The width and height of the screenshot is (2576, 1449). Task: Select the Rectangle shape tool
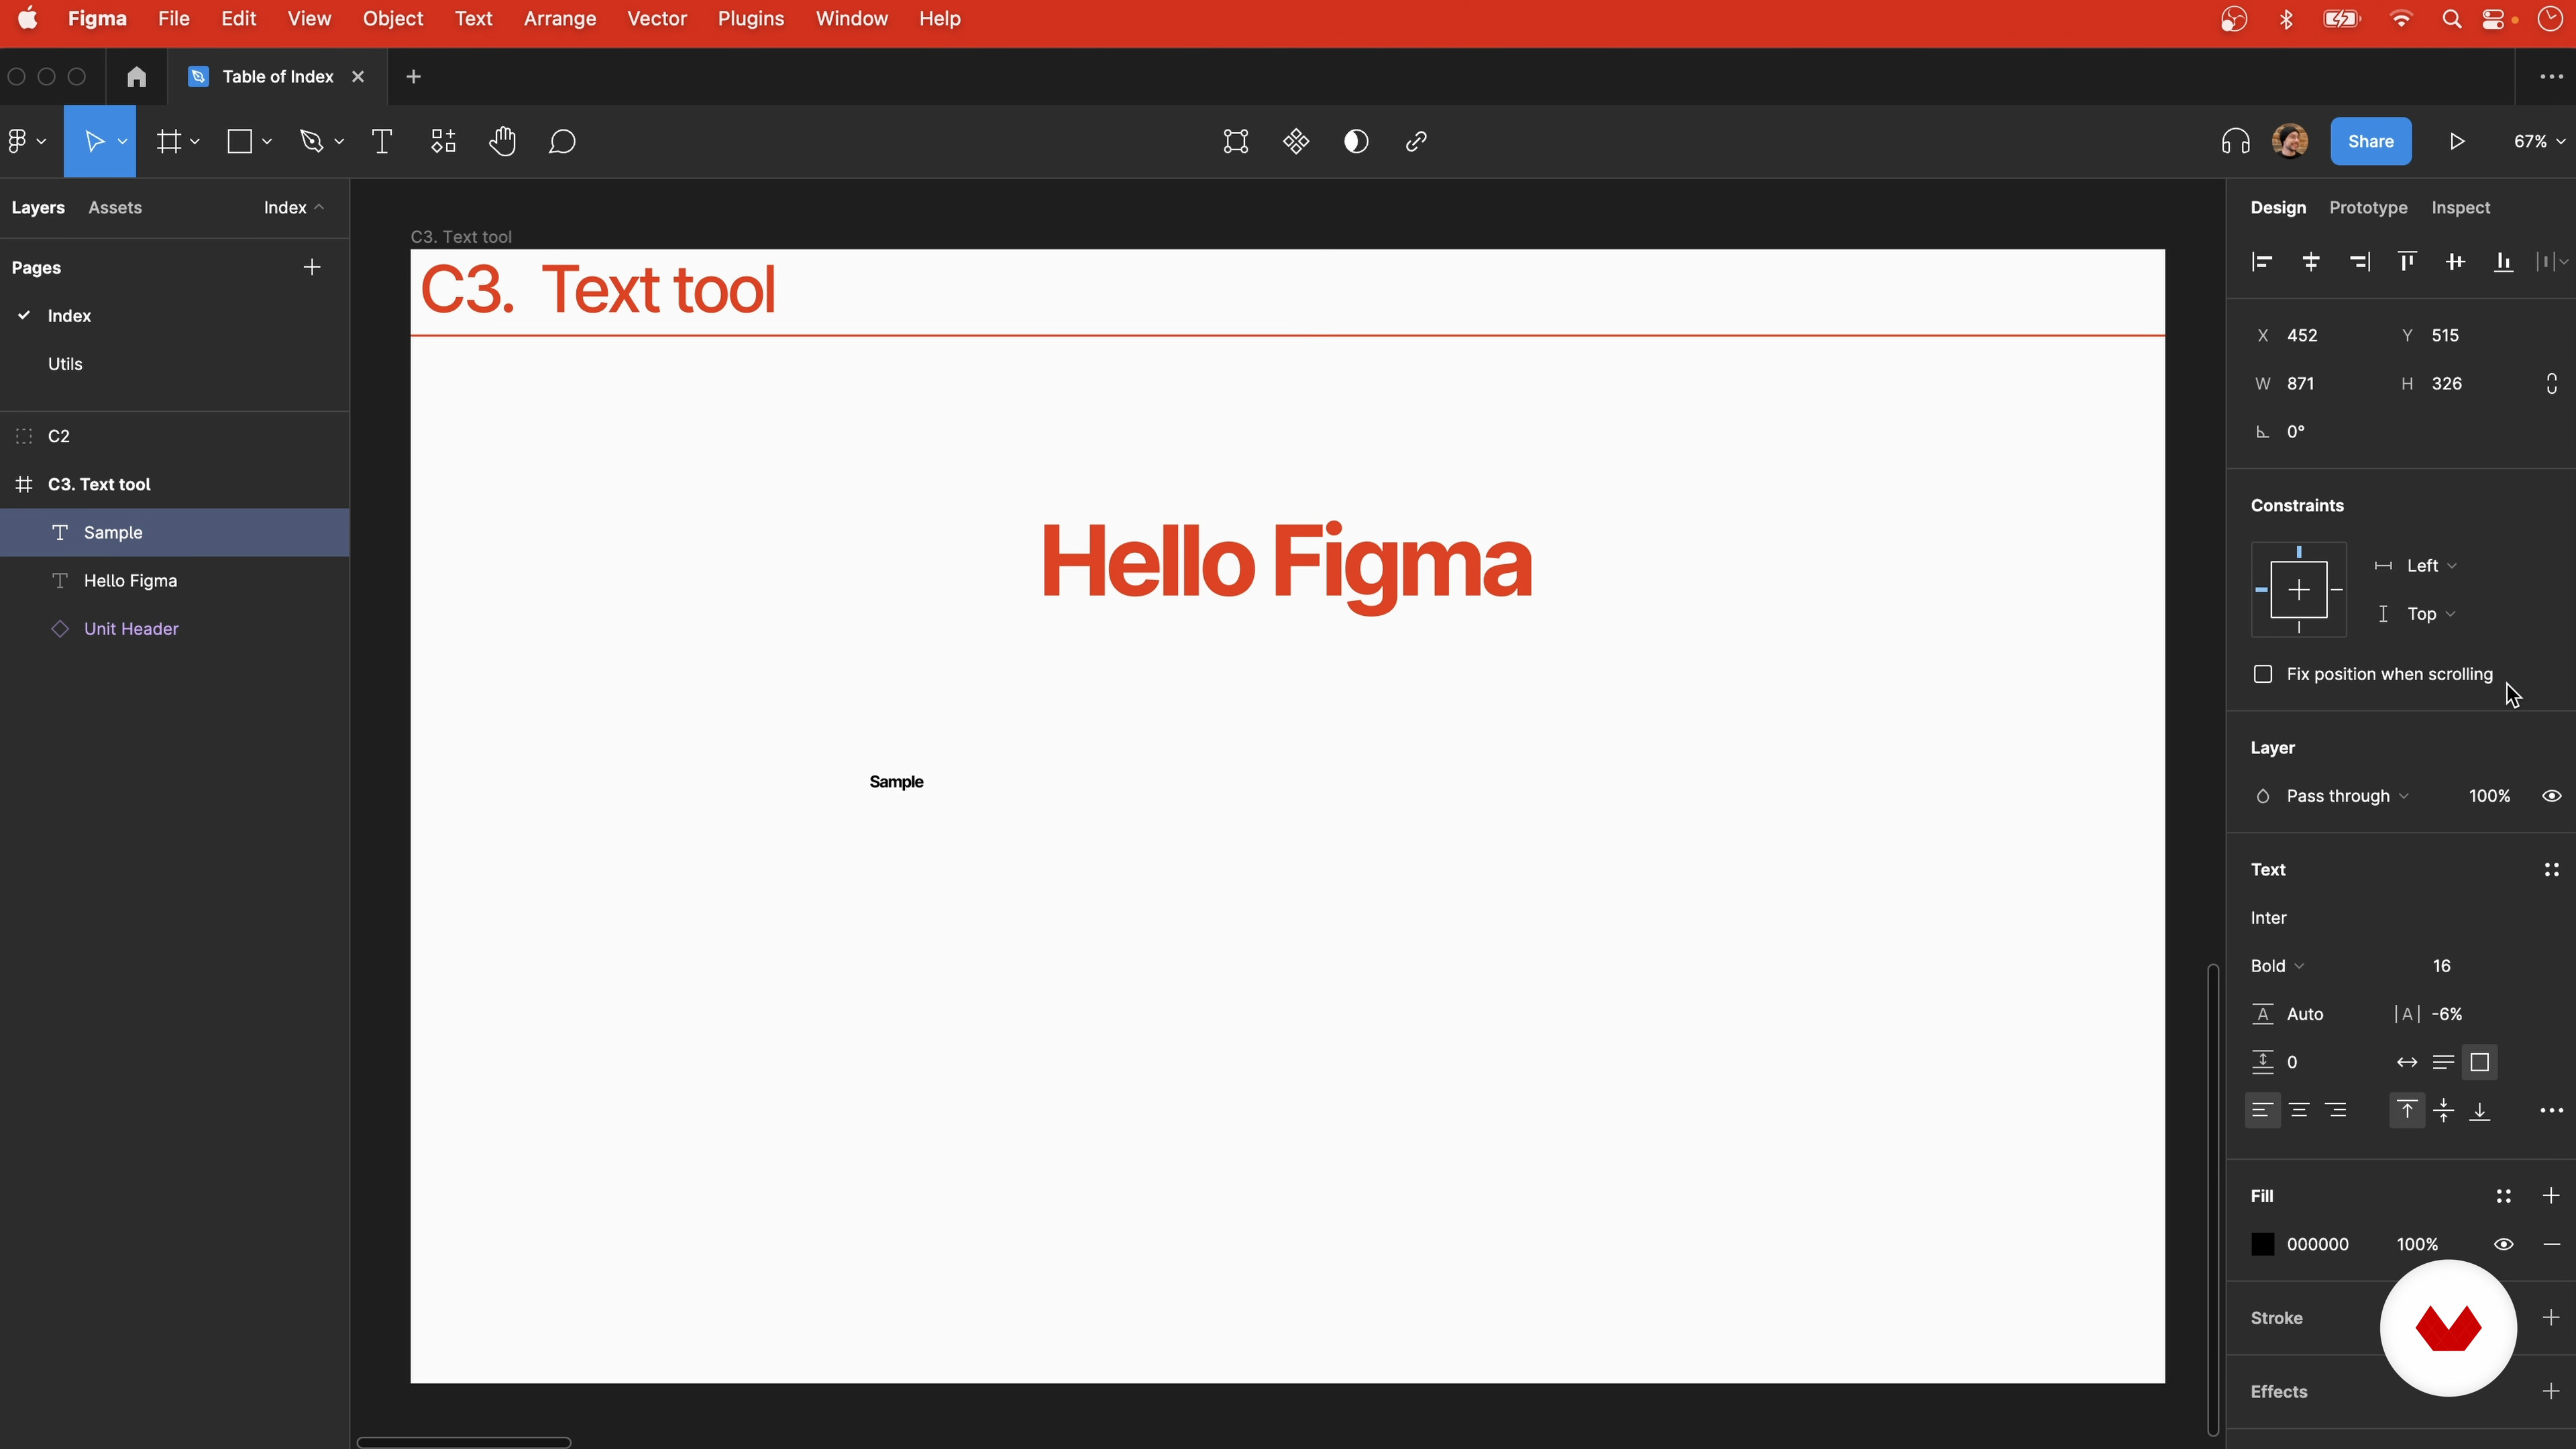pyautogui.click(x=240, y=142)
